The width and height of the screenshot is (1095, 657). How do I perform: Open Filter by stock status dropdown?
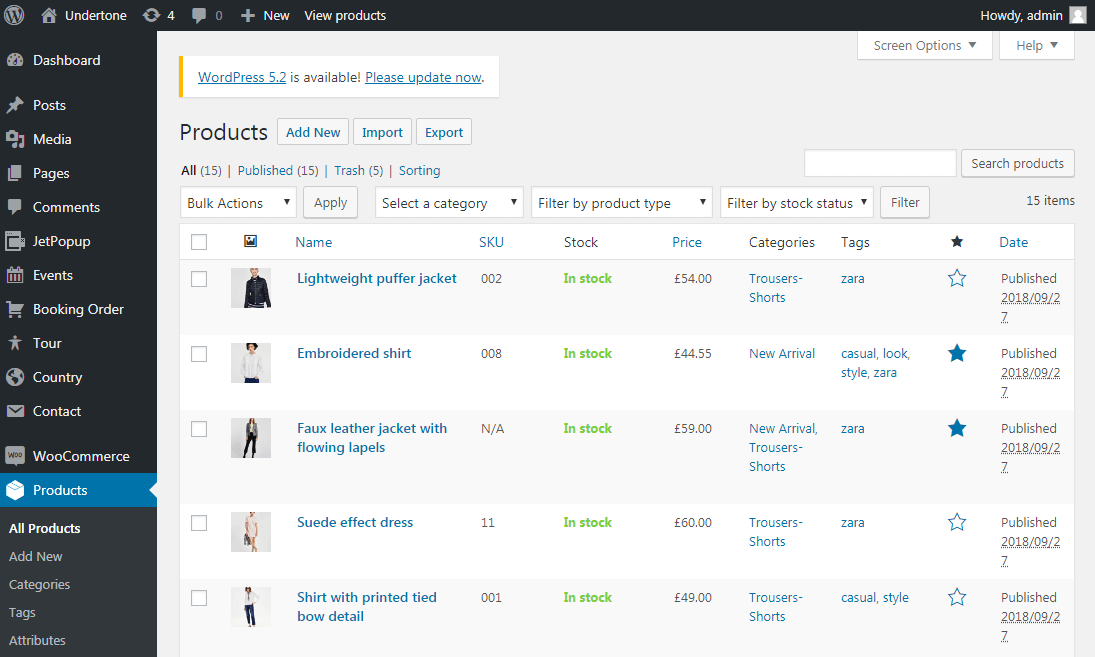tap(797, 202)
